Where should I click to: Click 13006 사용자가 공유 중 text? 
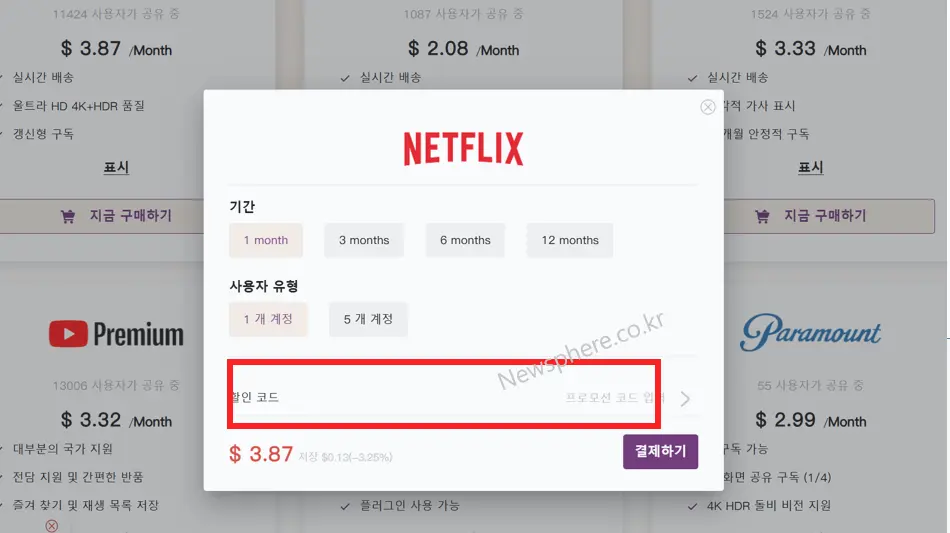(116, 385)
